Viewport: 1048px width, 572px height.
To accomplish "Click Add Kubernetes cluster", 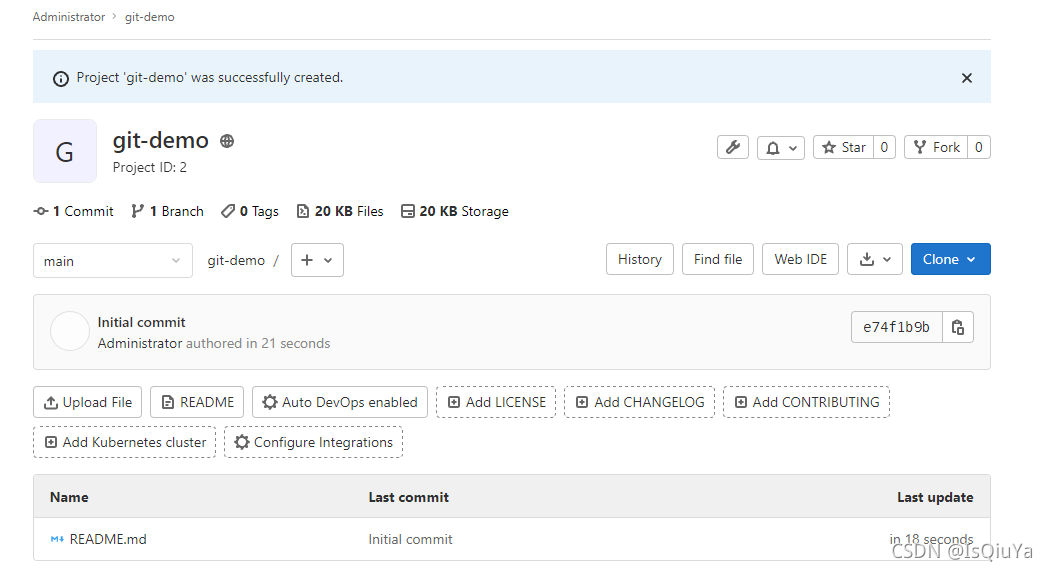I will pyautogui.click(x=125, y=442).
